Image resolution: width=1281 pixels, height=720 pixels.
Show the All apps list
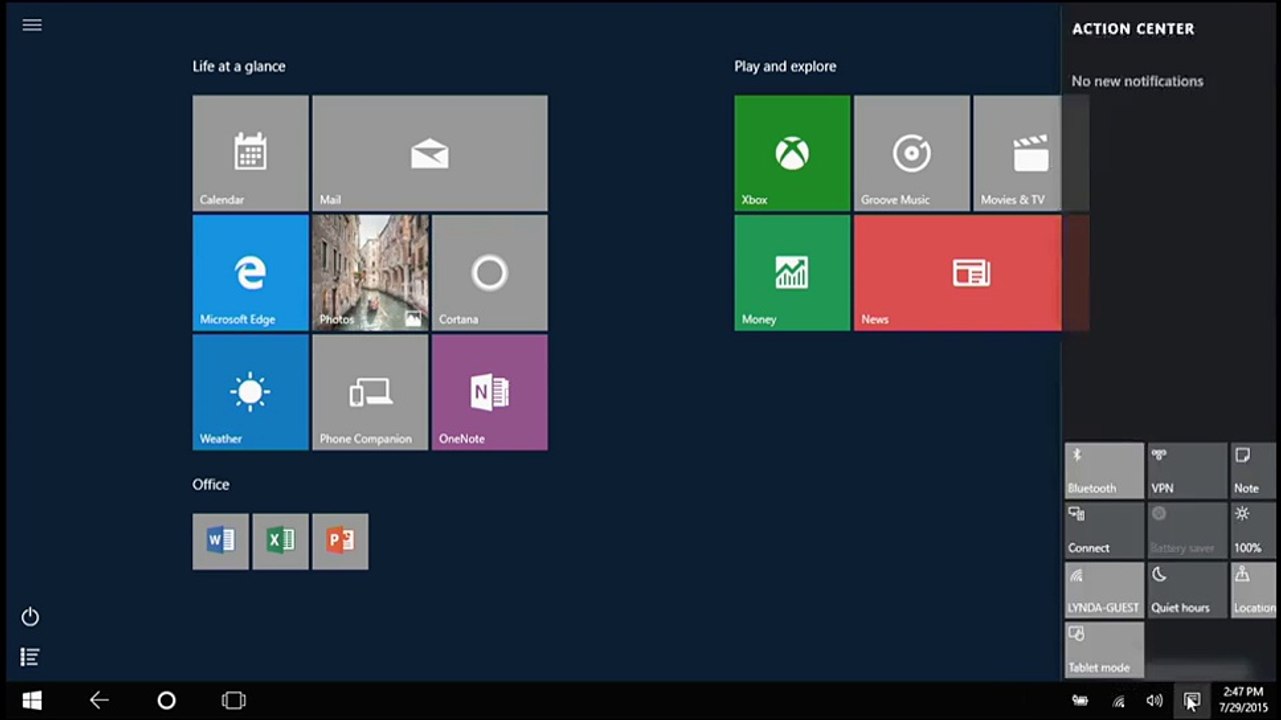[x=31, y=657]
